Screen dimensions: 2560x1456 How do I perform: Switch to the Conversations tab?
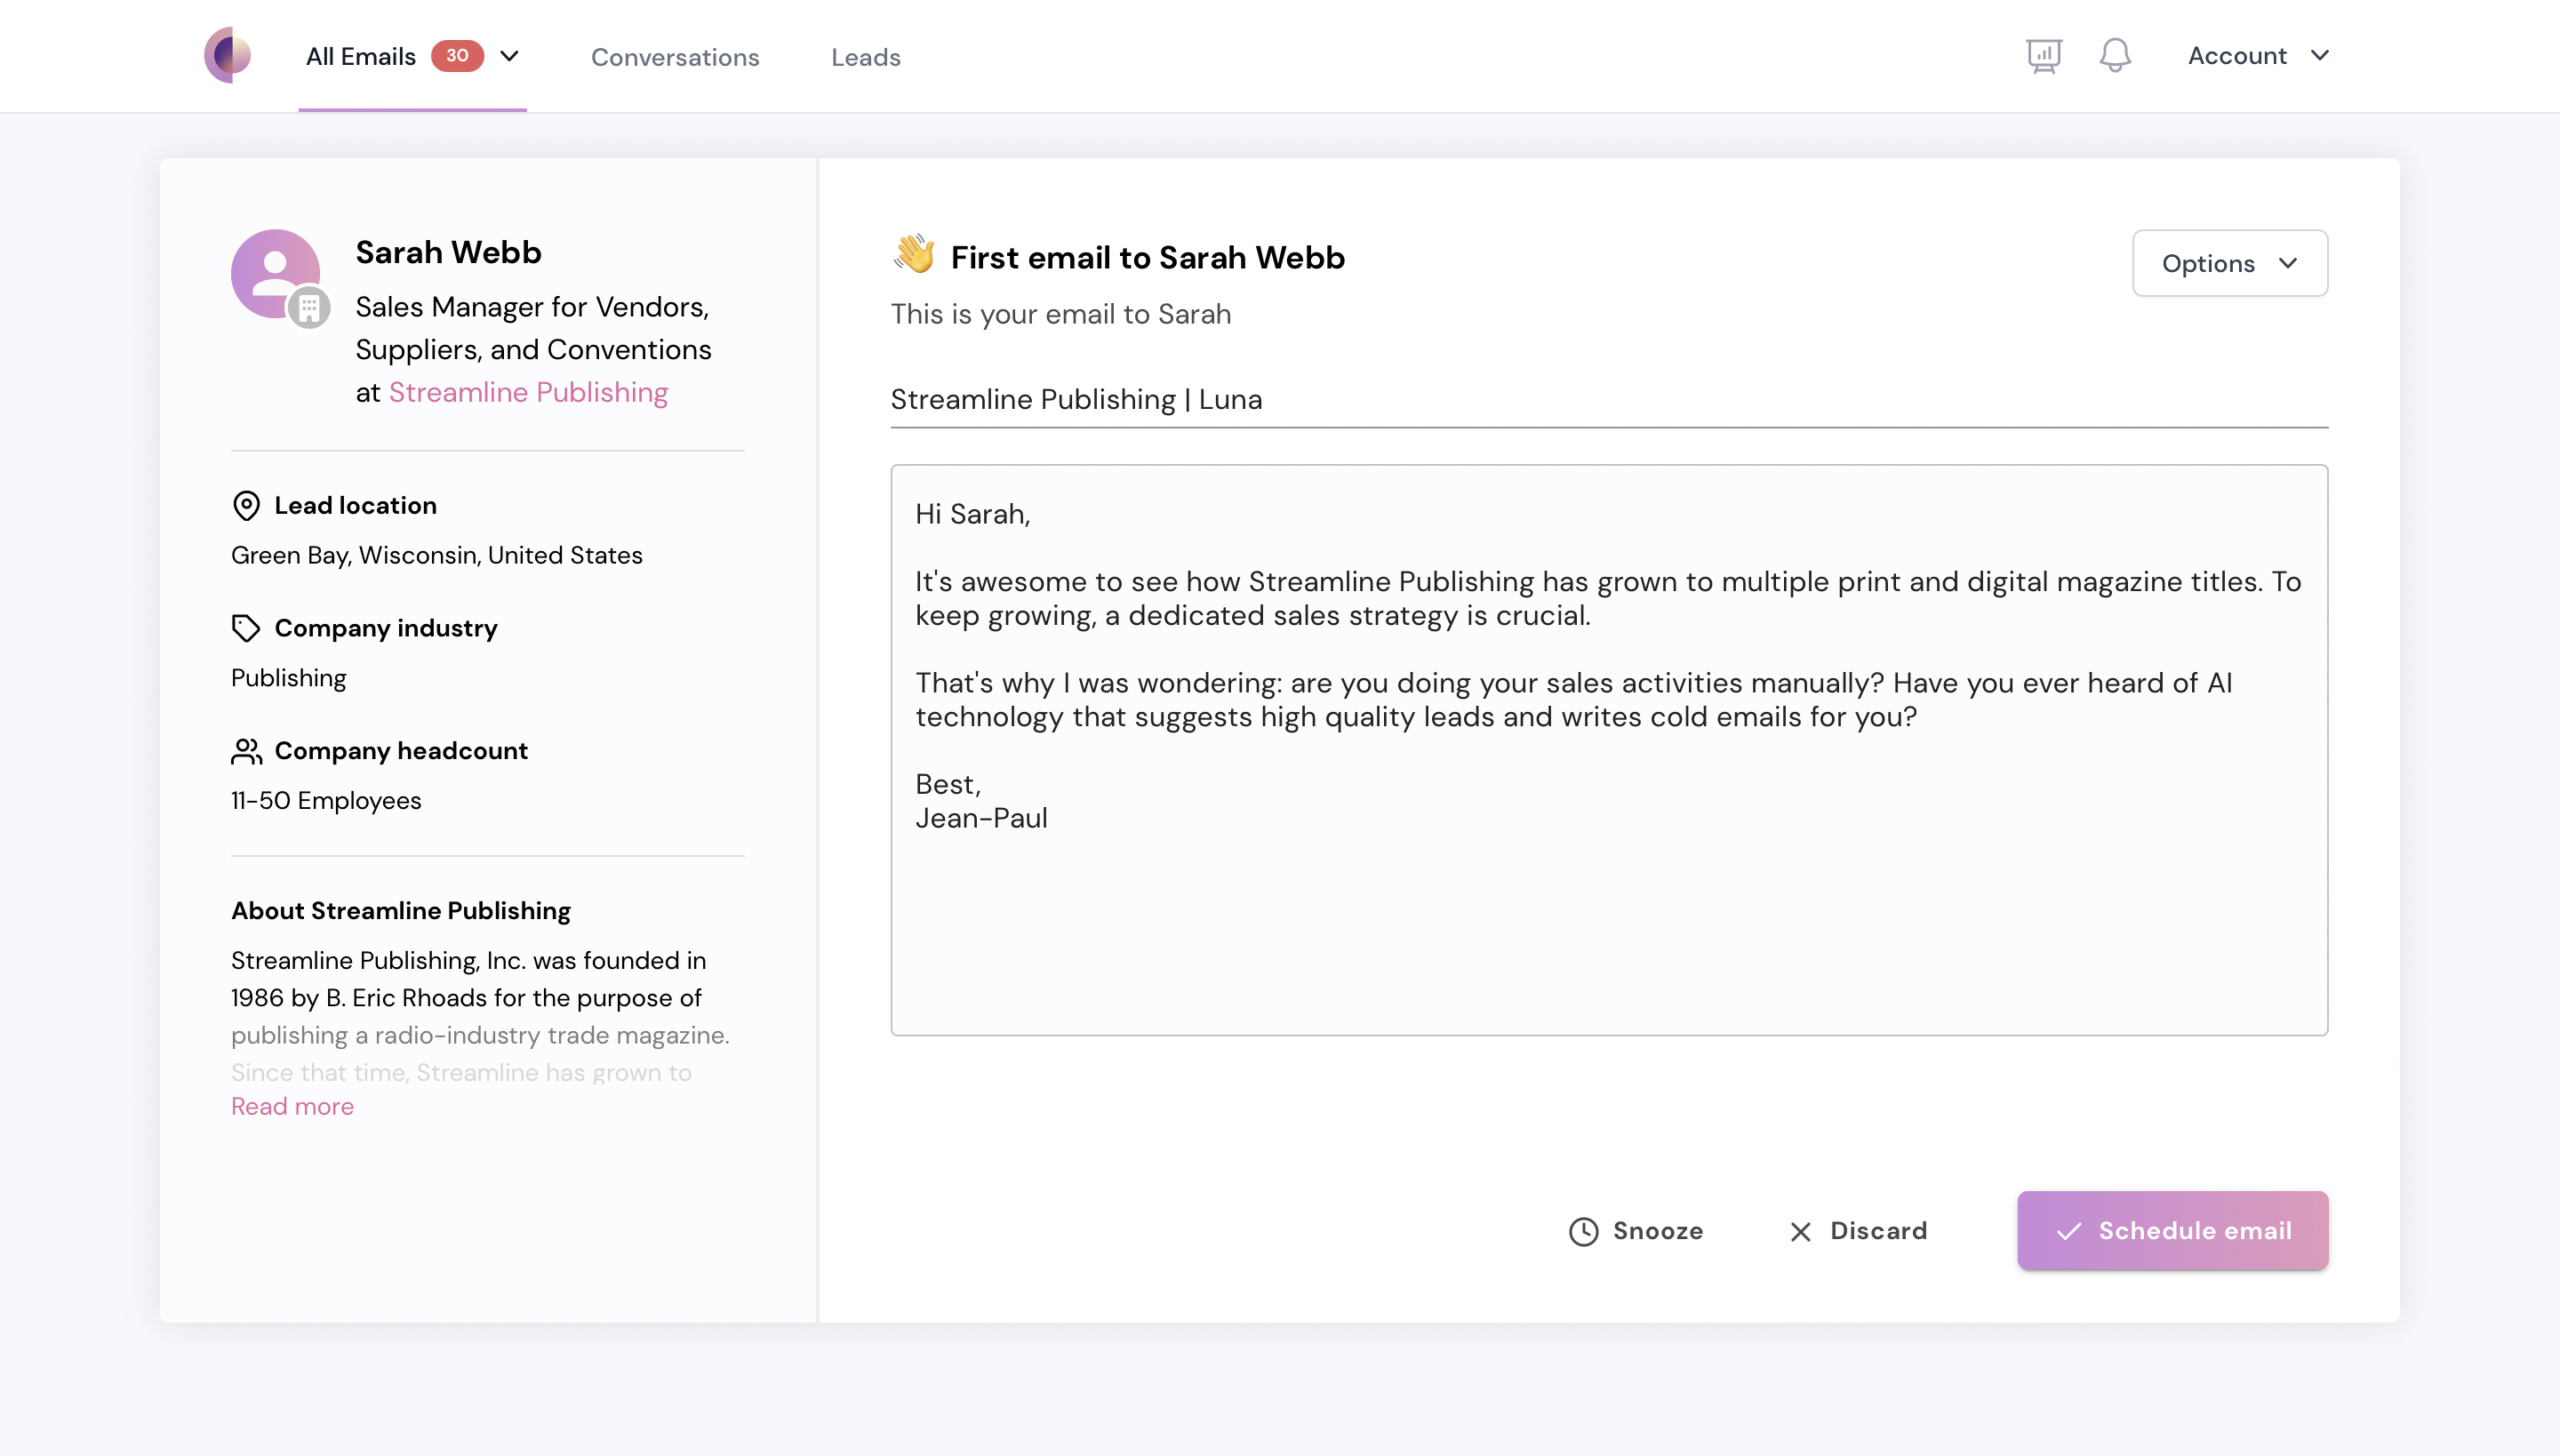click(x=675, y=57)
